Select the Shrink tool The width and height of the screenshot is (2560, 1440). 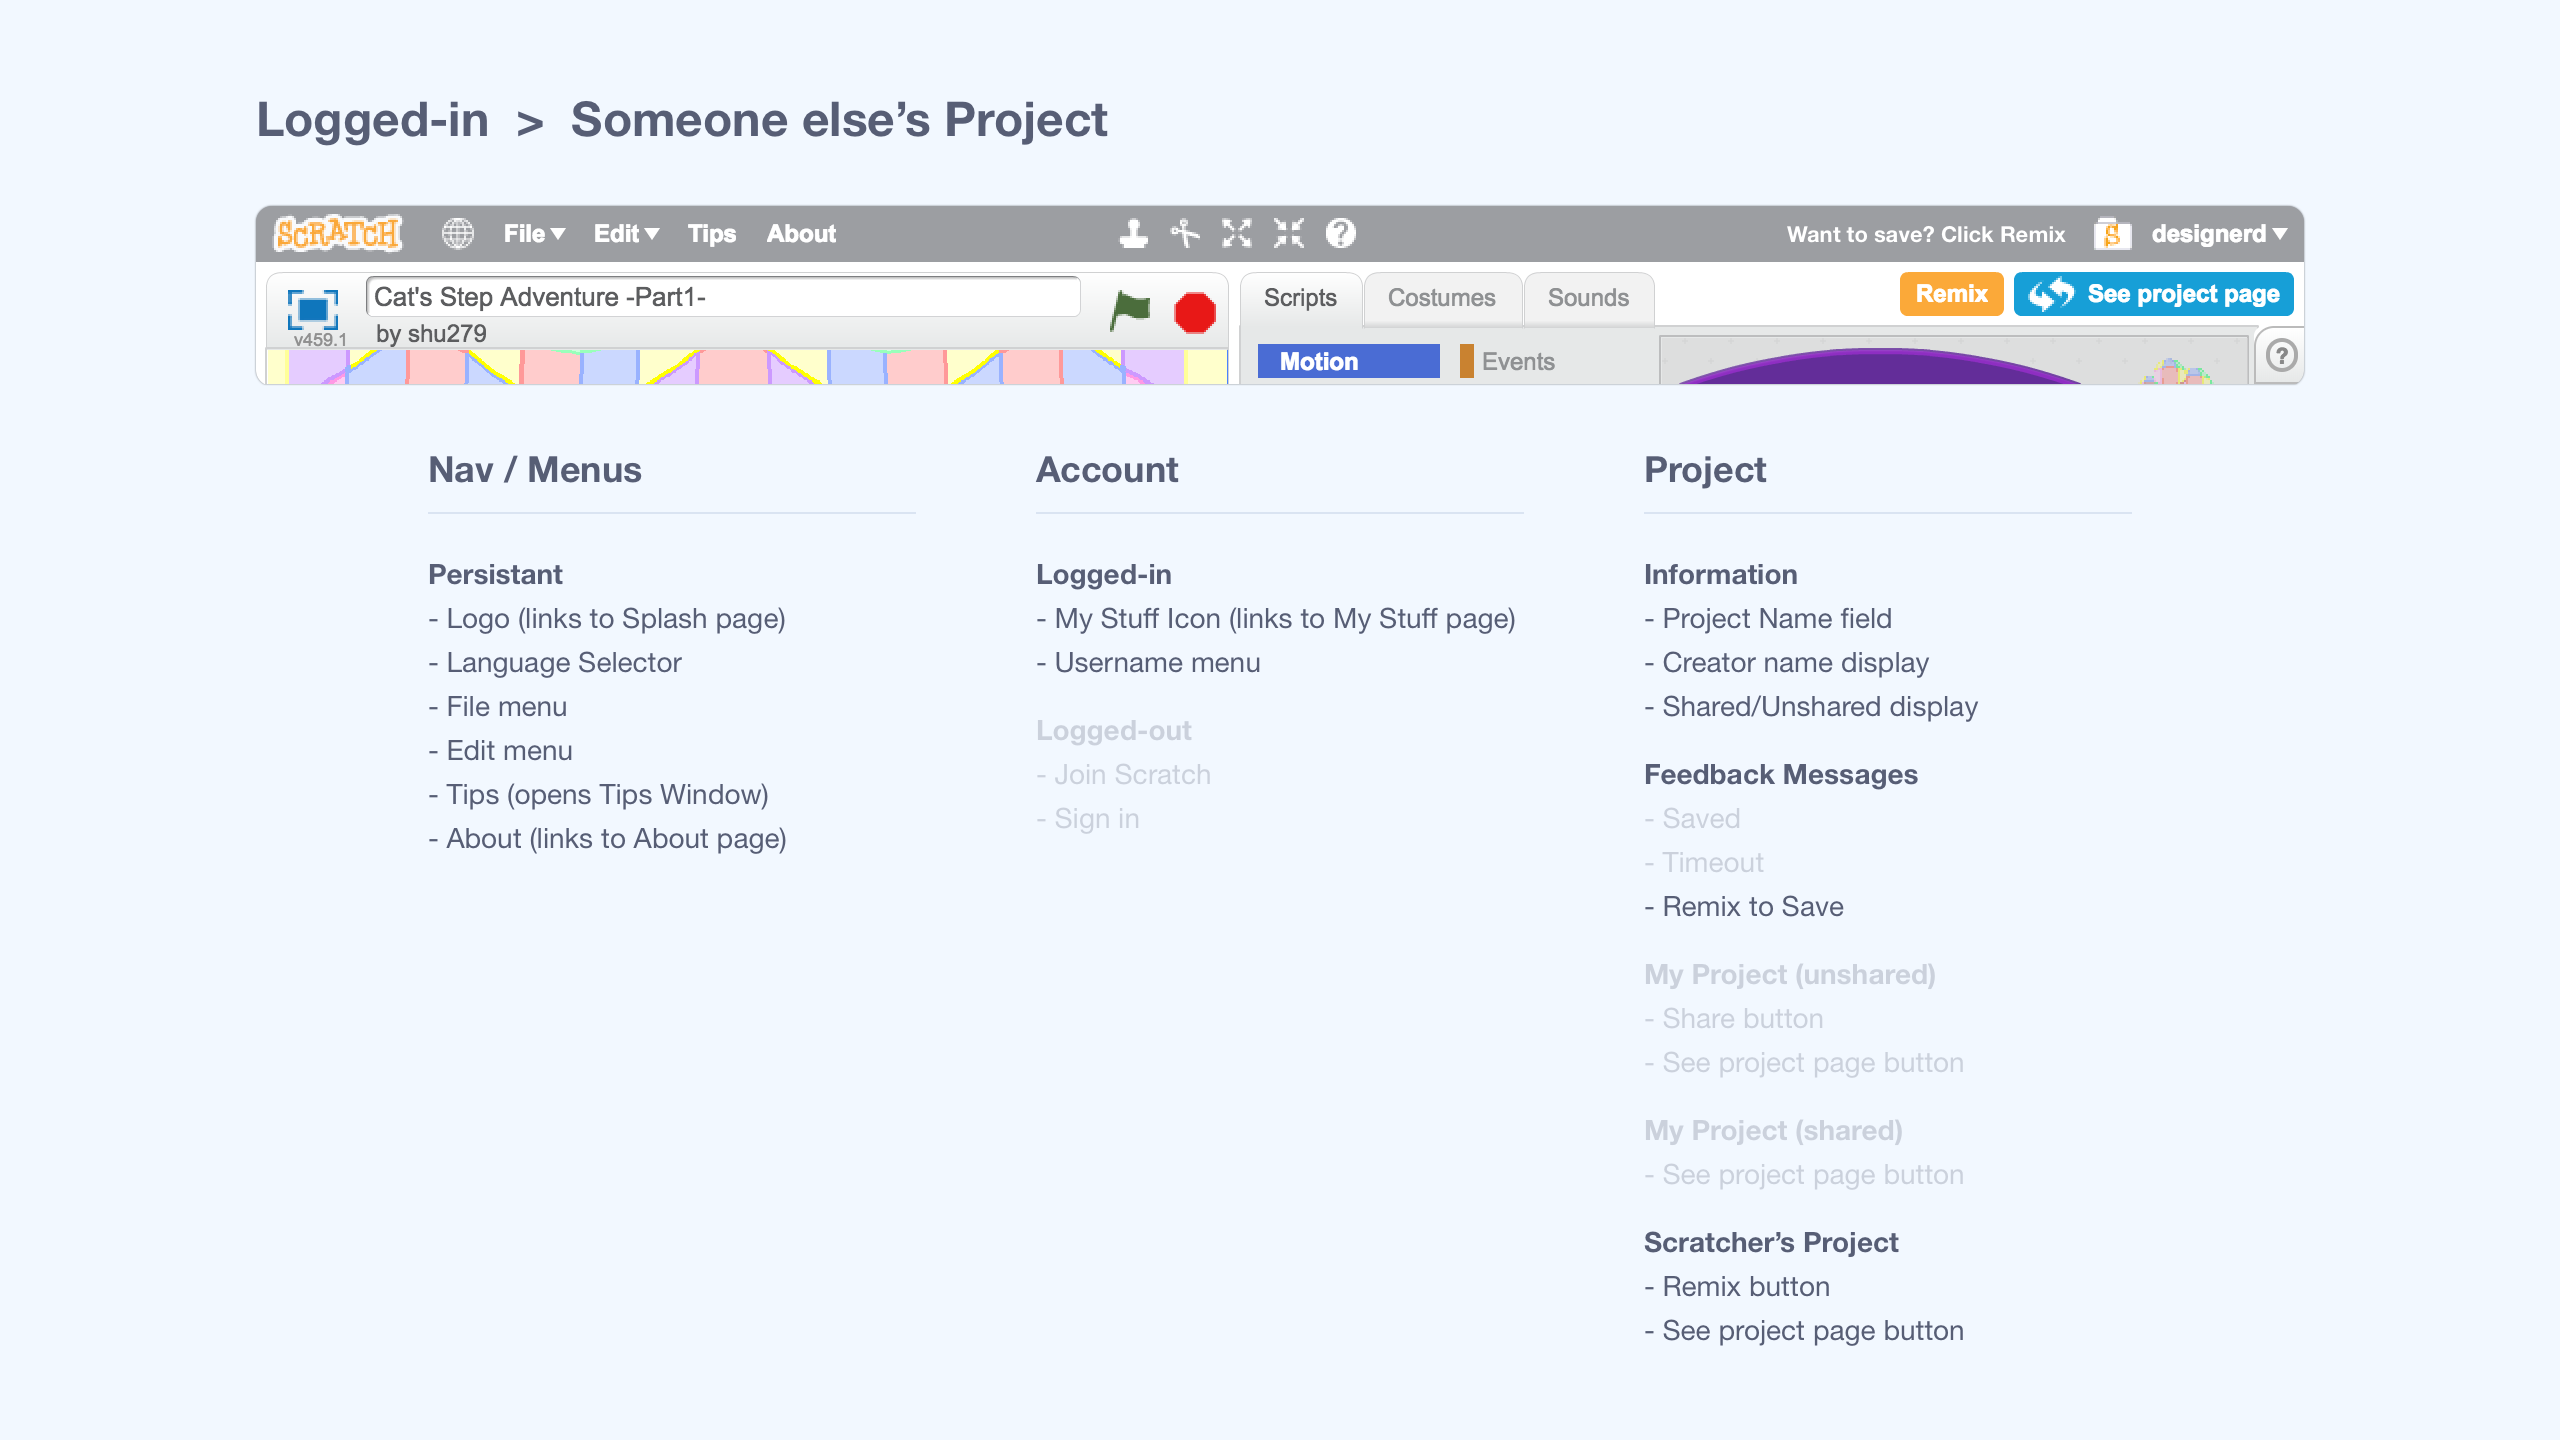1288,233
